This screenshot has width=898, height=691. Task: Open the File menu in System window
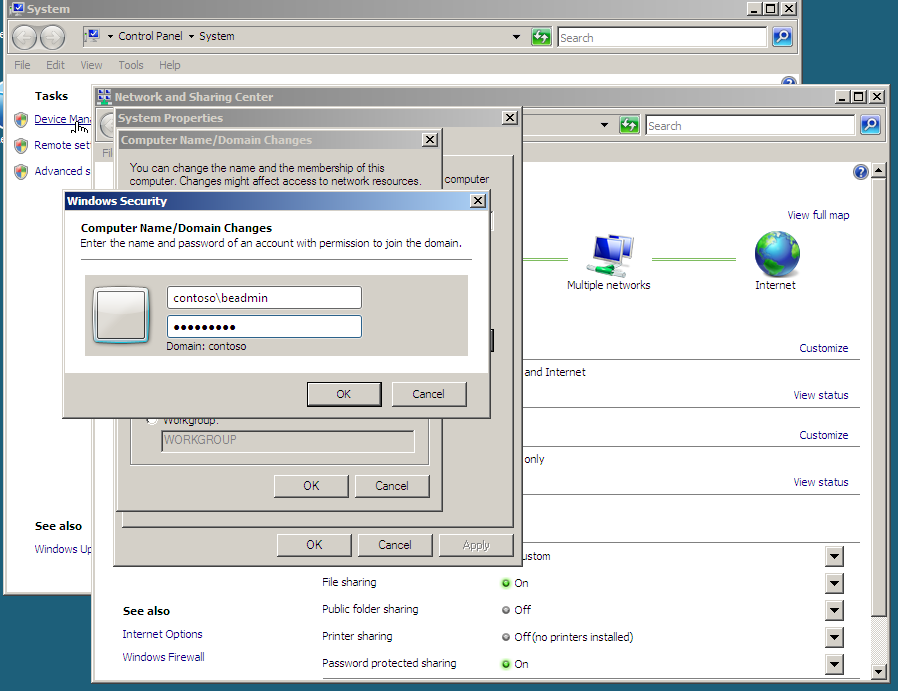point(22,65)
